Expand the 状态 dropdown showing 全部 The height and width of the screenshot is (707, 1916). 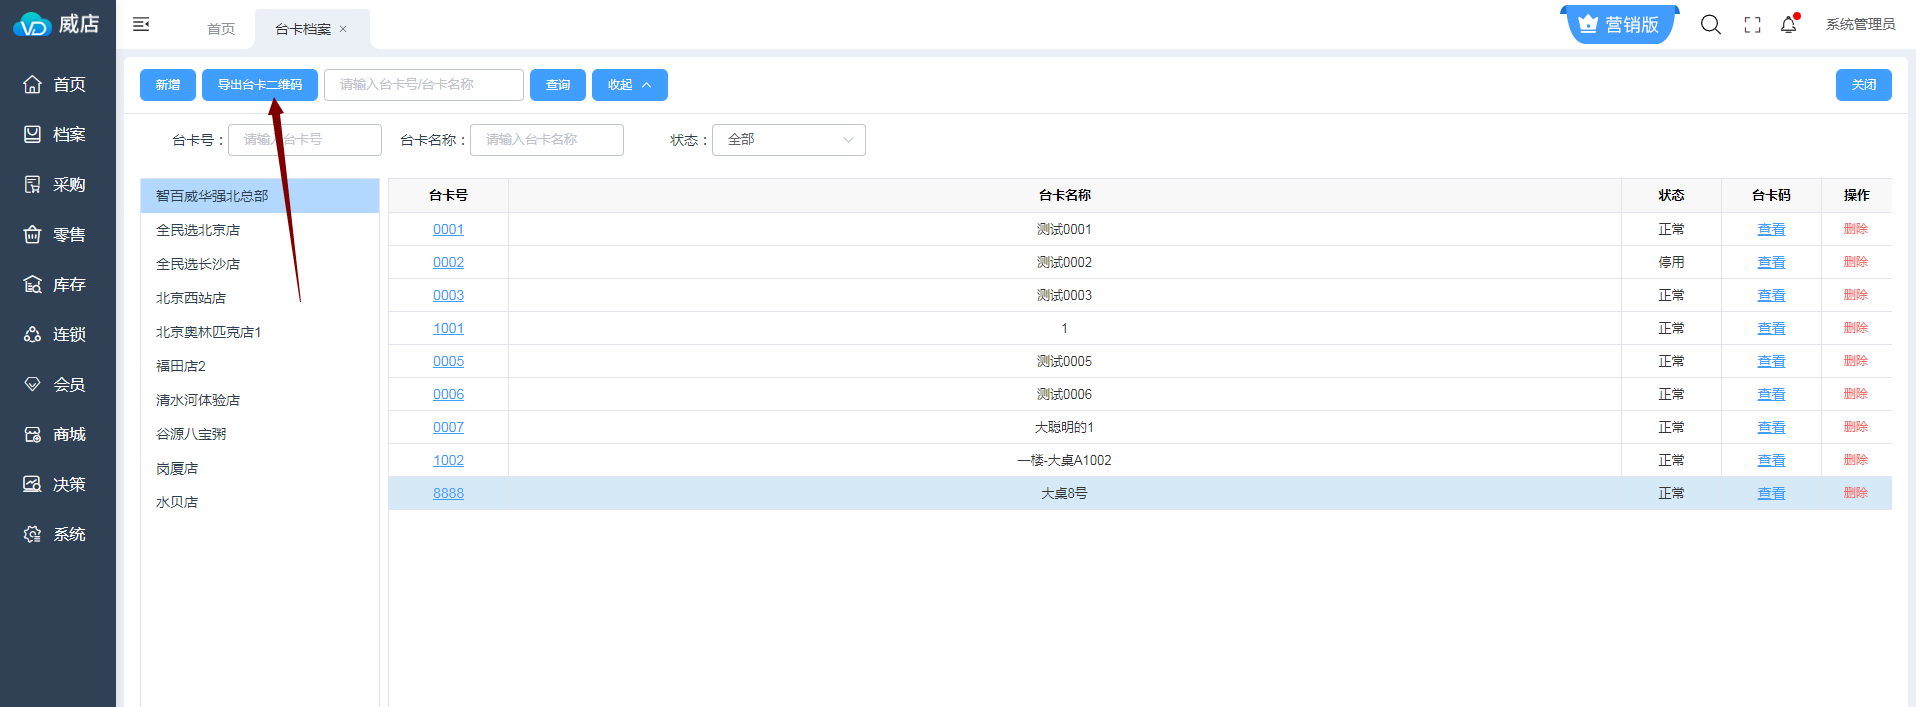coord(788,140)
